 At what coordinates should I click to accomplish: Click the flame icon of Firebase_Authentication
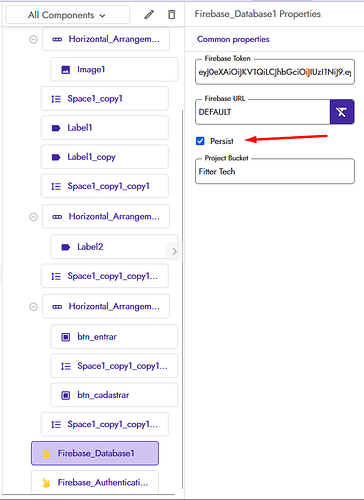point(46,483)
